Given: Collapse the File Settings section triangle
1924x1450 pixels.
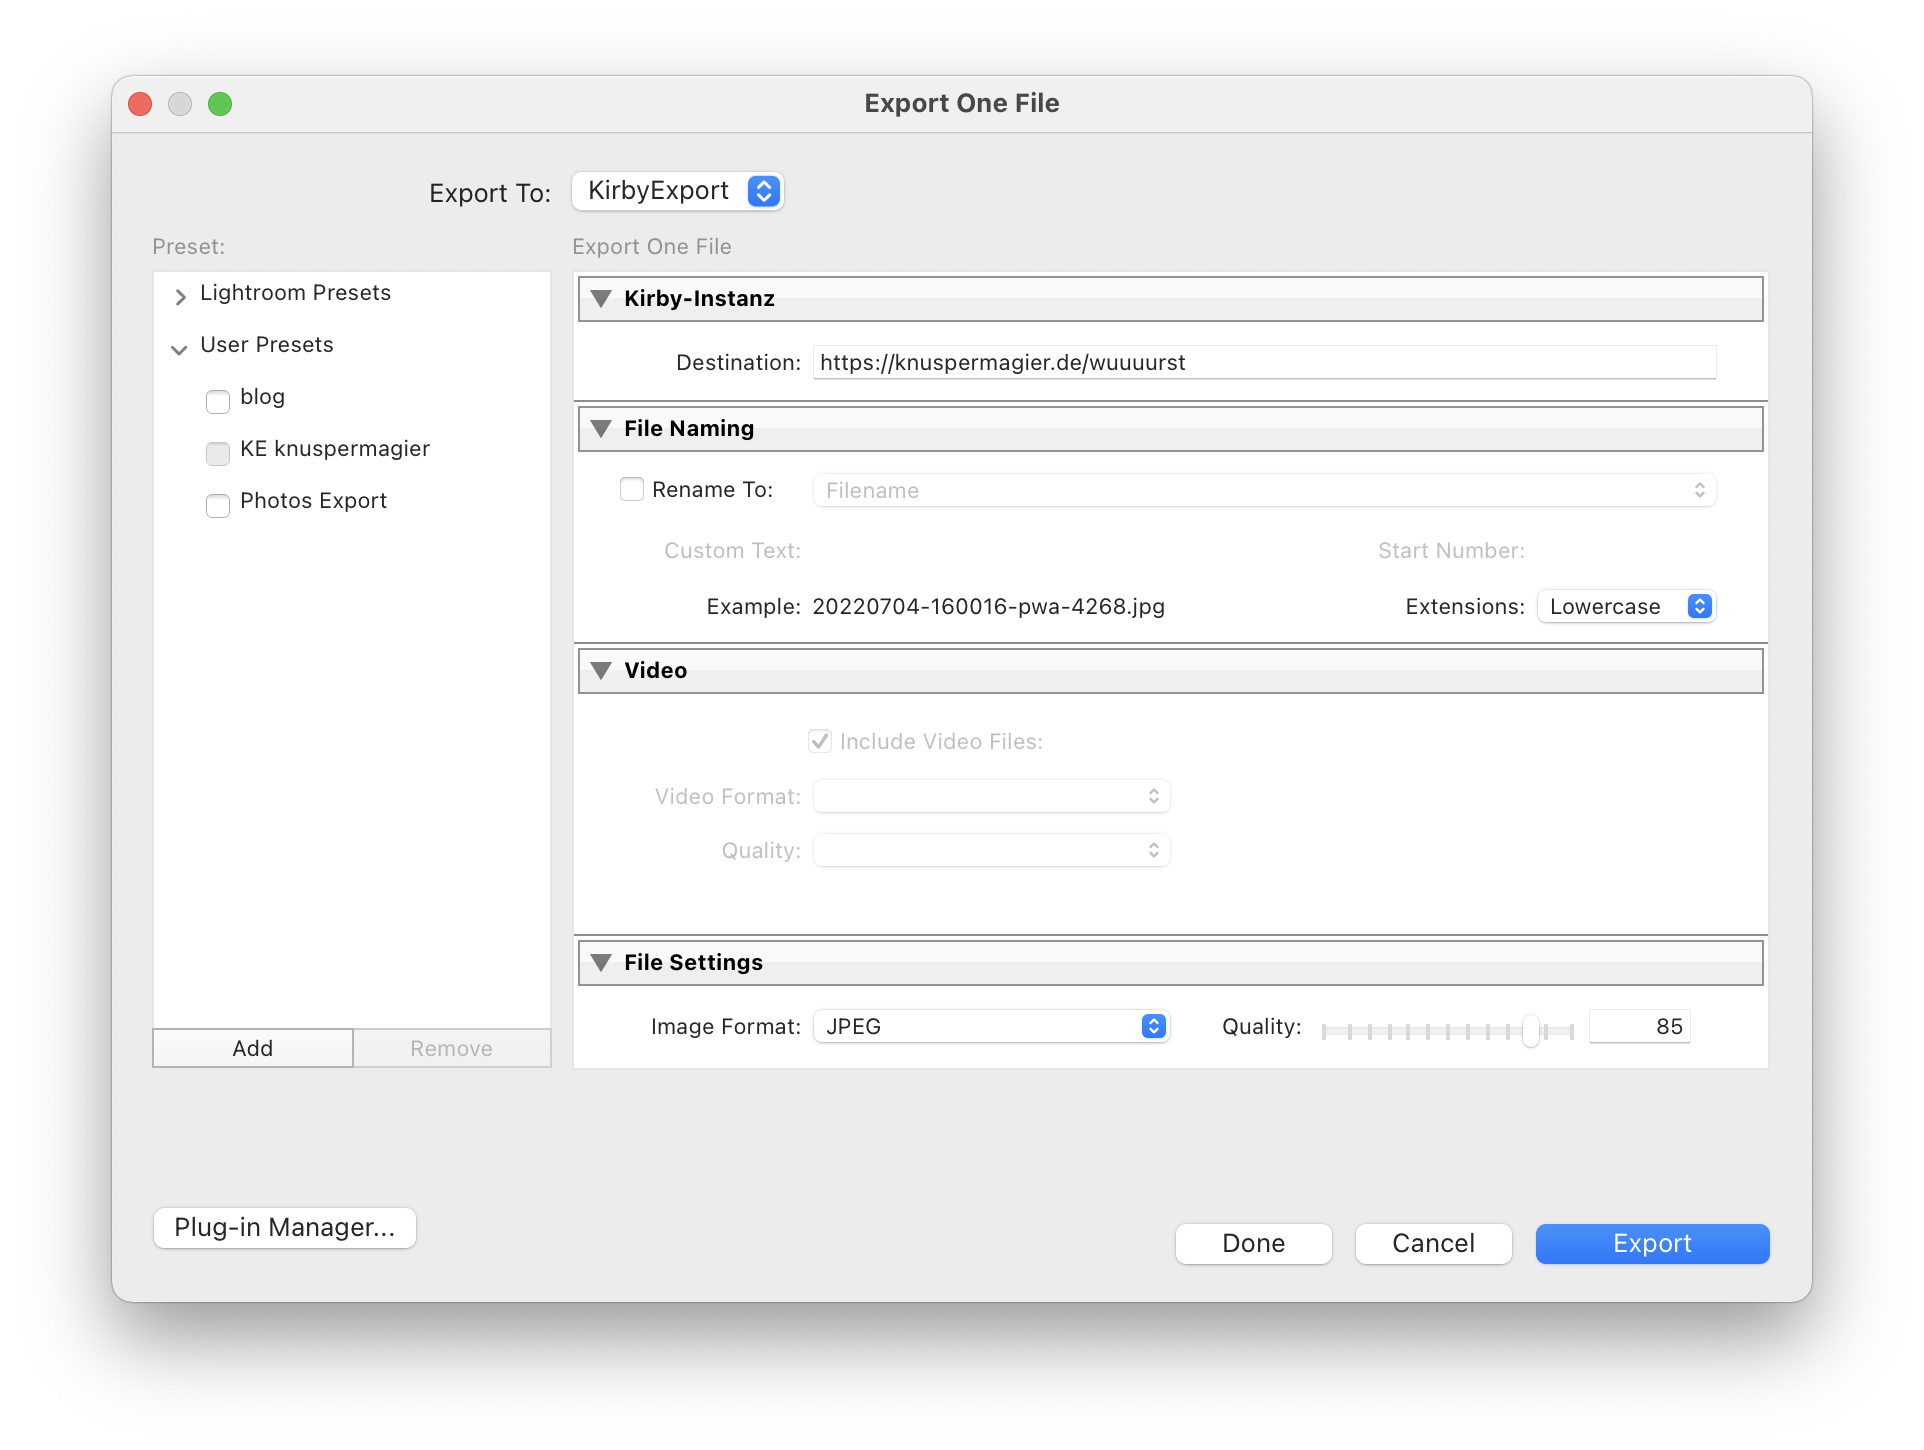Looking at the screenshot, I should [601, 963].
